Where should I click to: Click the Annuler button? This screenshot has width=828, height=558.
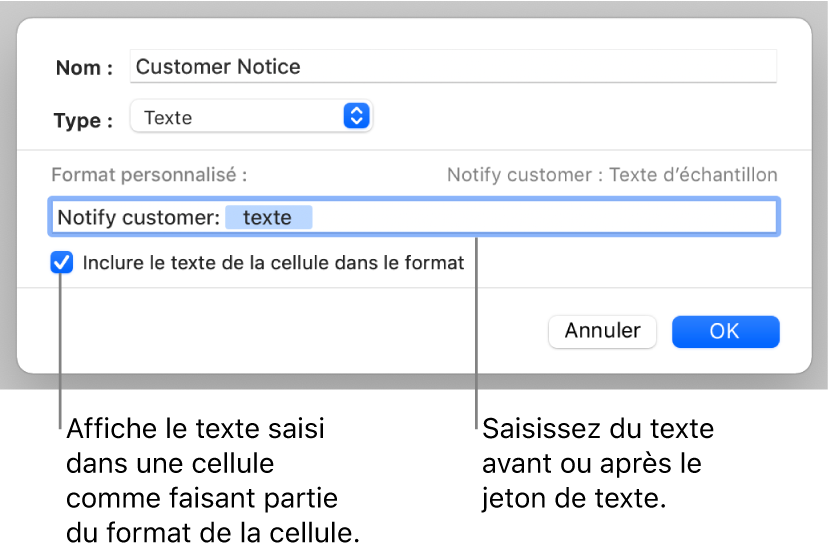[603, 332]
